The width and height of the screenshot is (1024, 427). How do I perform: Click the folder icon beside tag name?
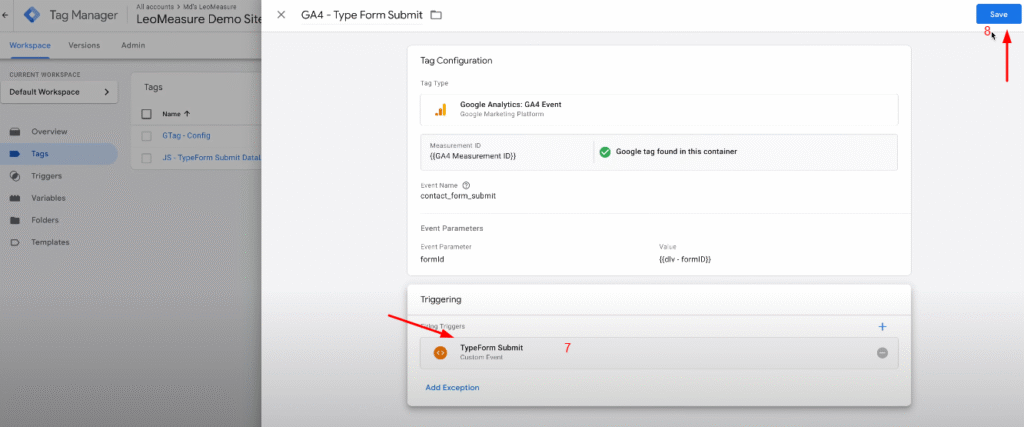point(436,15)
